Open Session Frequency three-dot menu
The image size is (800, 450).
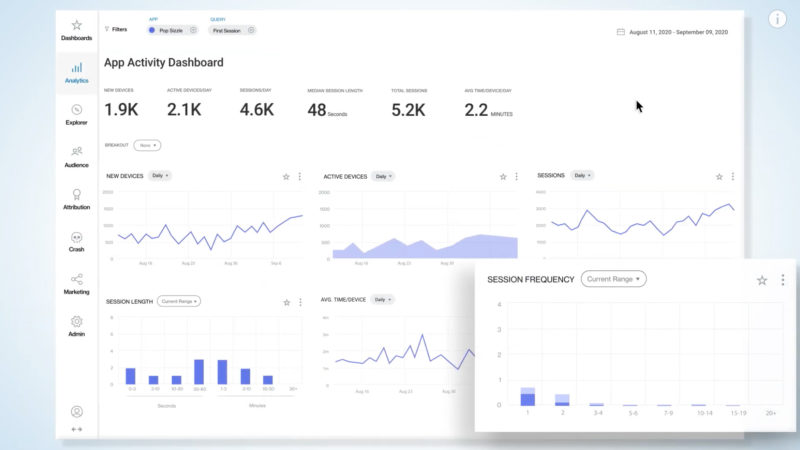tap(783, 280)
